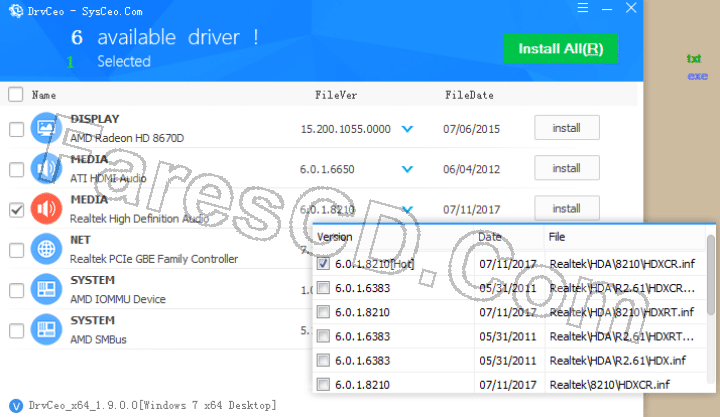Click the ATI HDMI Audio speaker icon
Image resolution: width=720 pixels, height=417 pixels.
[x=46, y=169]
